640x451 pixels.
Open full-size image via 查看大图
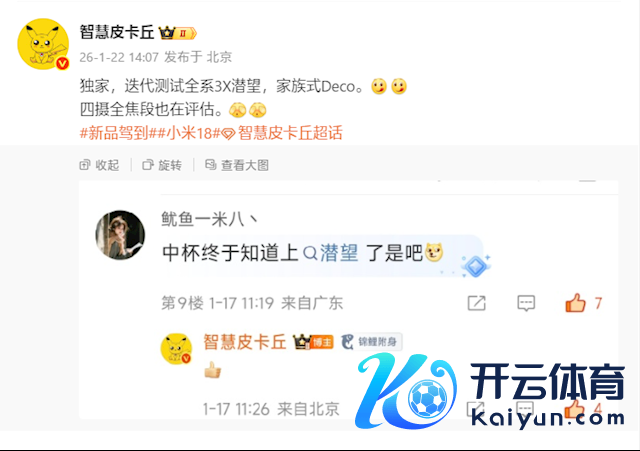click(x=237, y=165)
